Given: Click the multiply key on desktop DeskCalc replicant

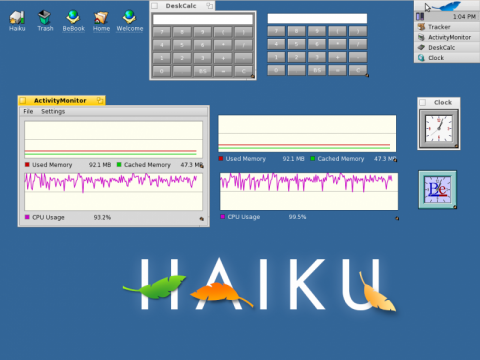Looking at the screenshot, I should click(x=337, y=44).
